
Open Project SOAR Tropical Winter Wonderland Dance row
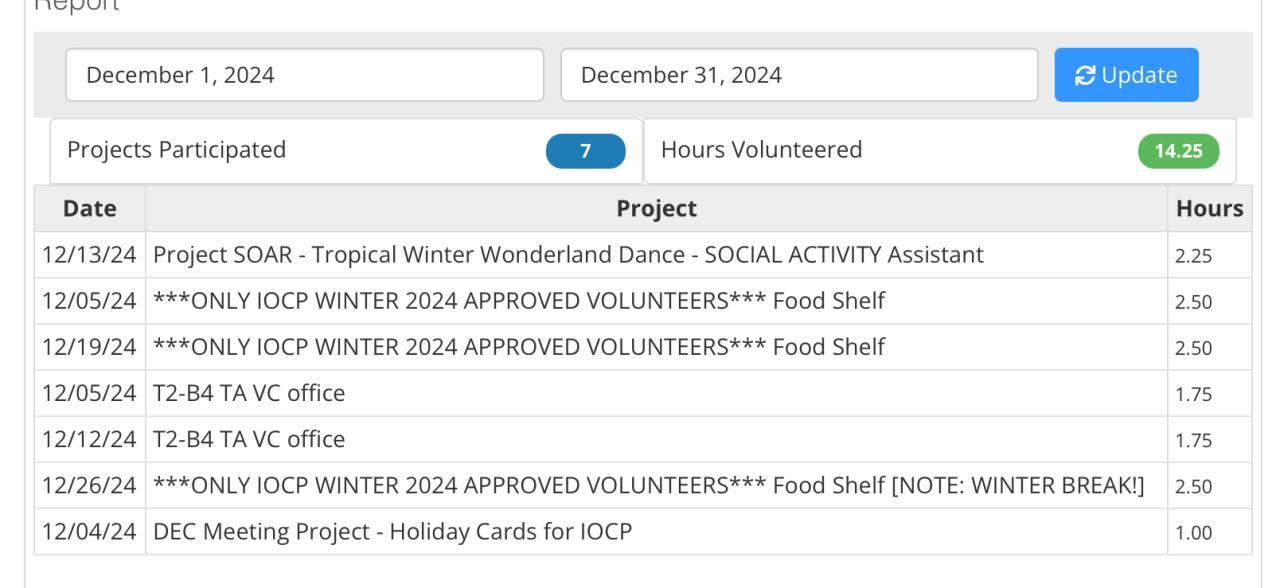tap(568, 255)
